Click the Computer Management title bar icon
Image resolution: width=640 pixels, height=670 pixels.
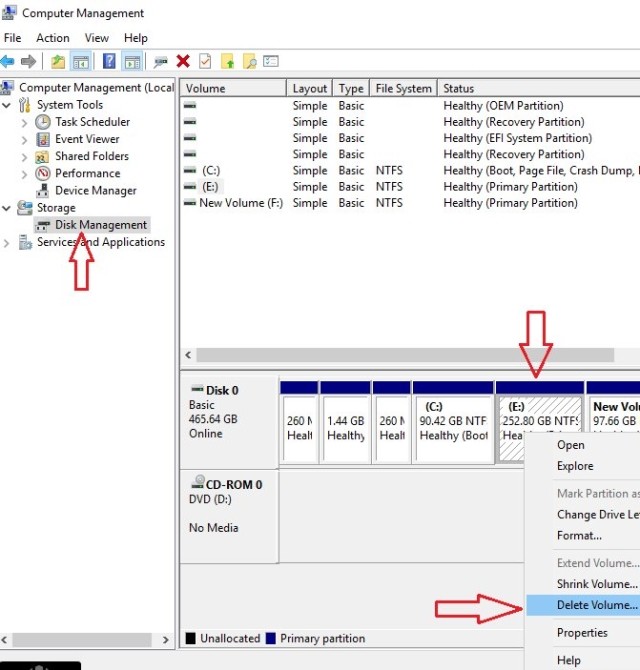pos(9,13)
